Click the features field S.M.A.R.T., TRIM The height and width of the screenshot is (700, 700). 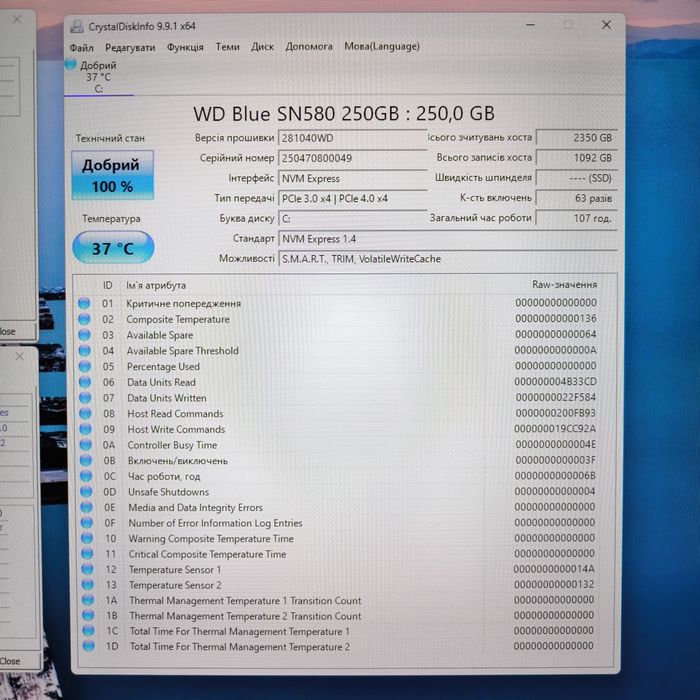(447, 259)
